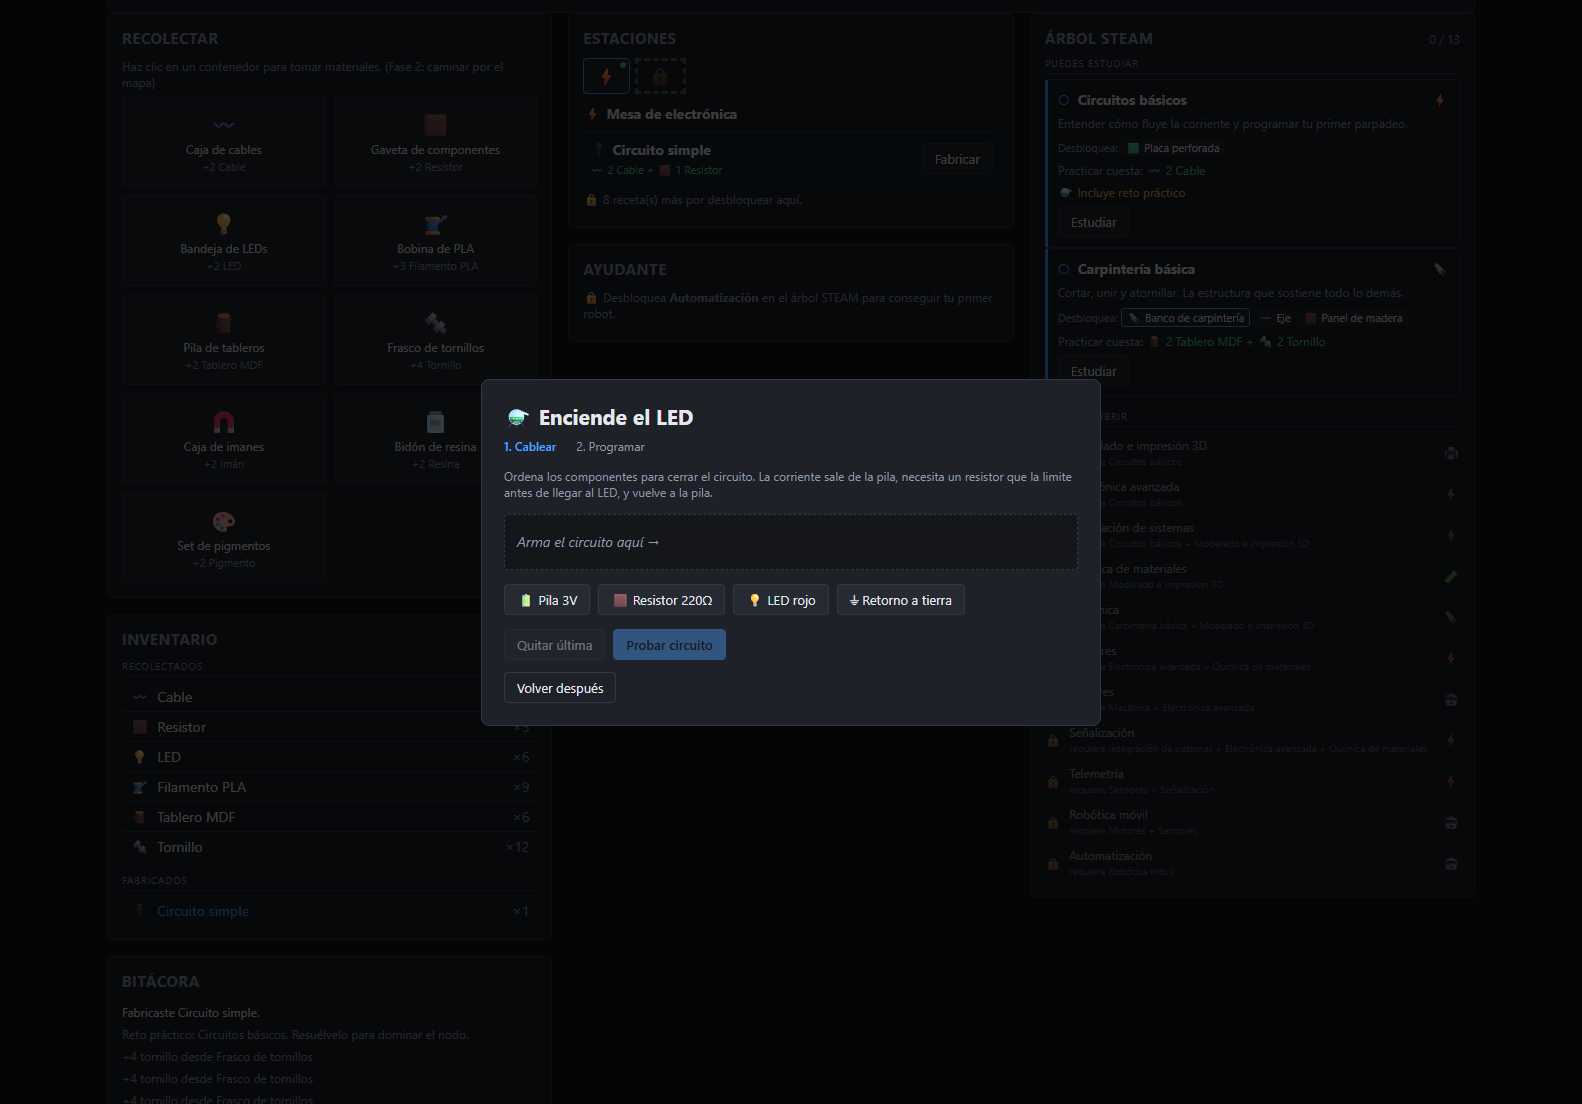Click the thread spool icon on Bobina de PLA
Screen dimensions: 1582x1104
tap(435, 224)
